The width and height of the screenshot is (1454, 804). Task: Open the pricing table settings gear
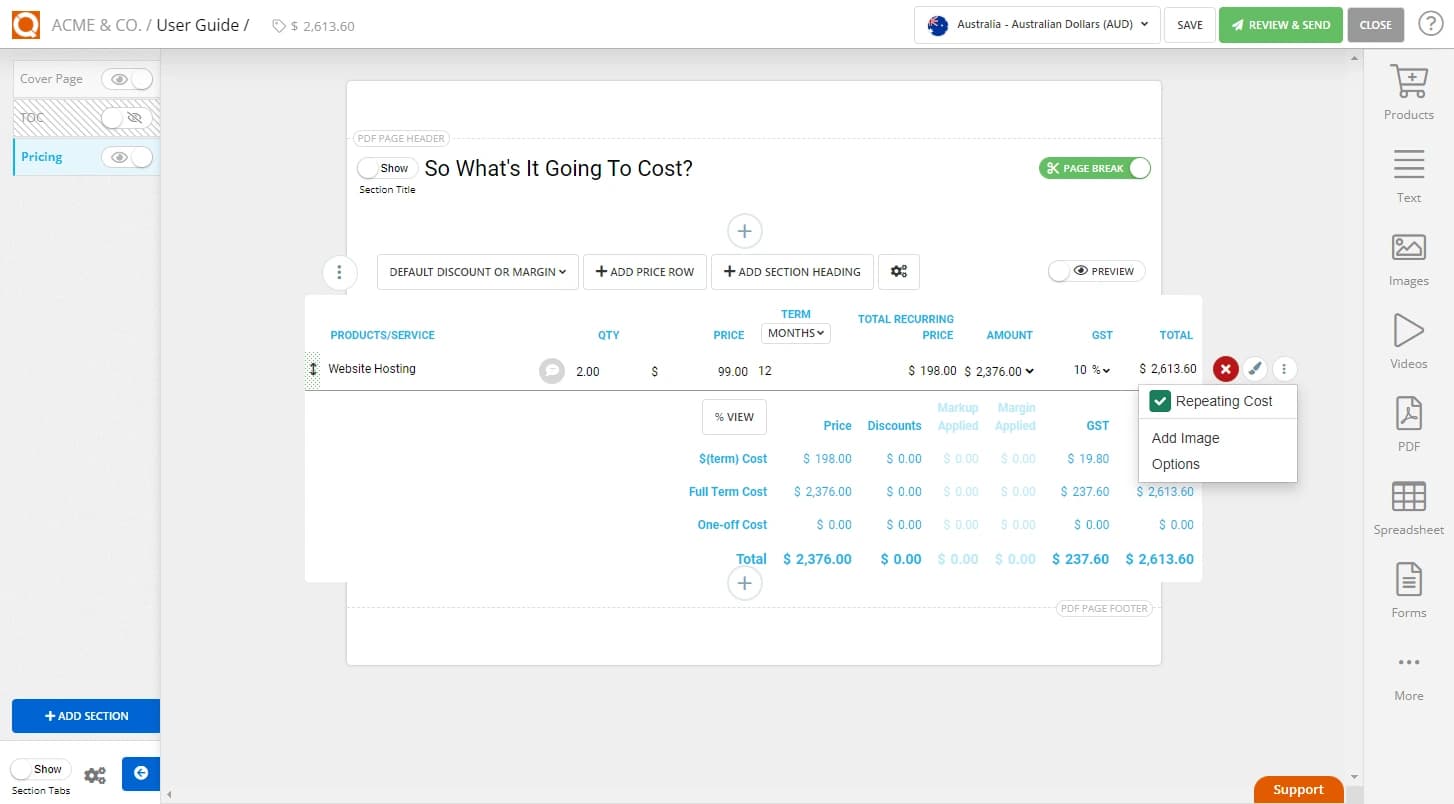coord(898,271)
